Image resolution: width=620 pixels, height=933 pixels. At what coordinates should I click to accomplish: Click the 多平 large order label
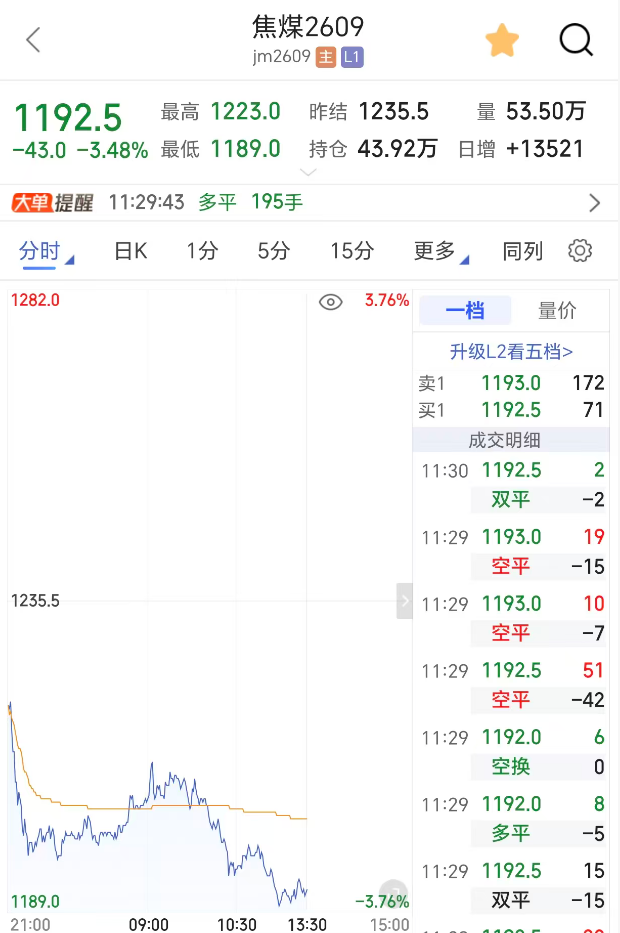pos(217,202)
